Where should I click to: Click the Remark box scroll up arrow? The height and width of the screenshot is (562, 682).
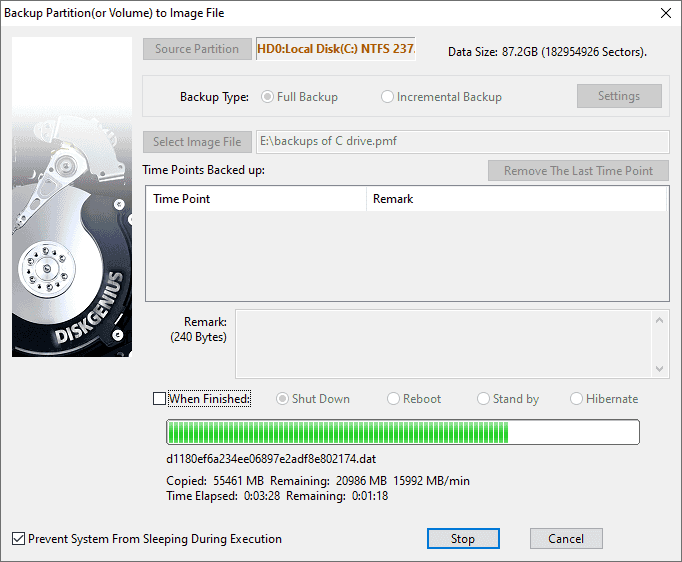tap(659, 320)
